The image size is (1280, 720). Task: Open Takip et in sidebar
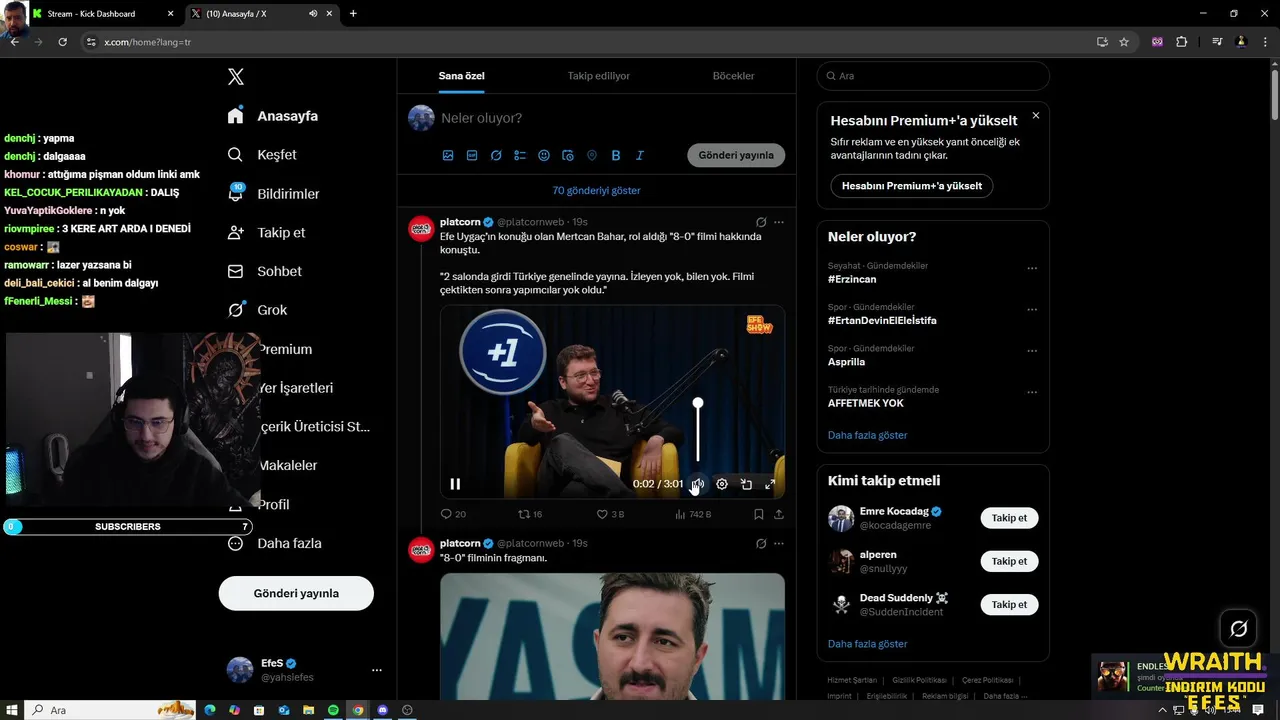(266, 232)
